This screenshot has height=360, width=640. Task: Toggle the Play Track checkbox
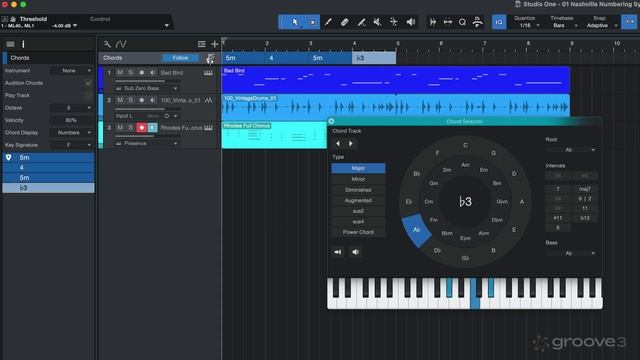pos(88,96)
